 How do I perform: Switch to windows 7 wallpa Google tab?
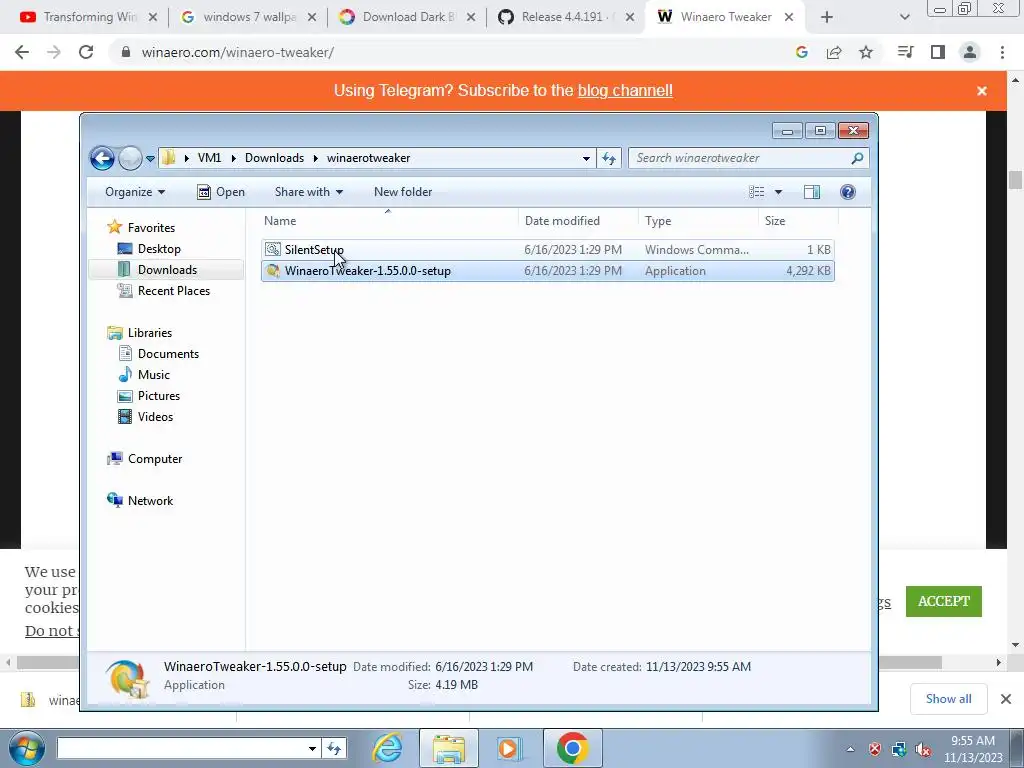(248, 17)
